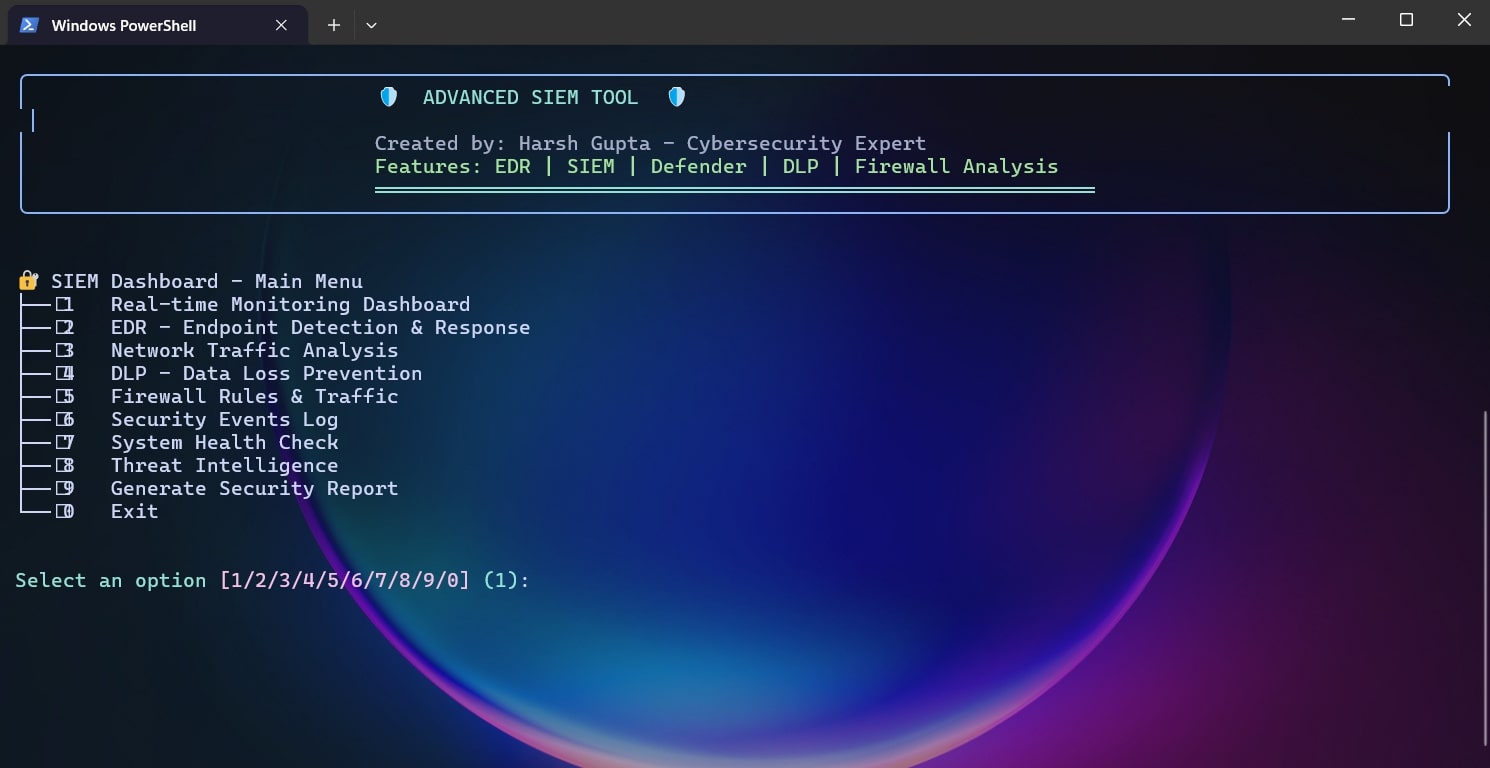
Task: Click the Generate Security Report numbered icon
Action: (x=65, y=488)
